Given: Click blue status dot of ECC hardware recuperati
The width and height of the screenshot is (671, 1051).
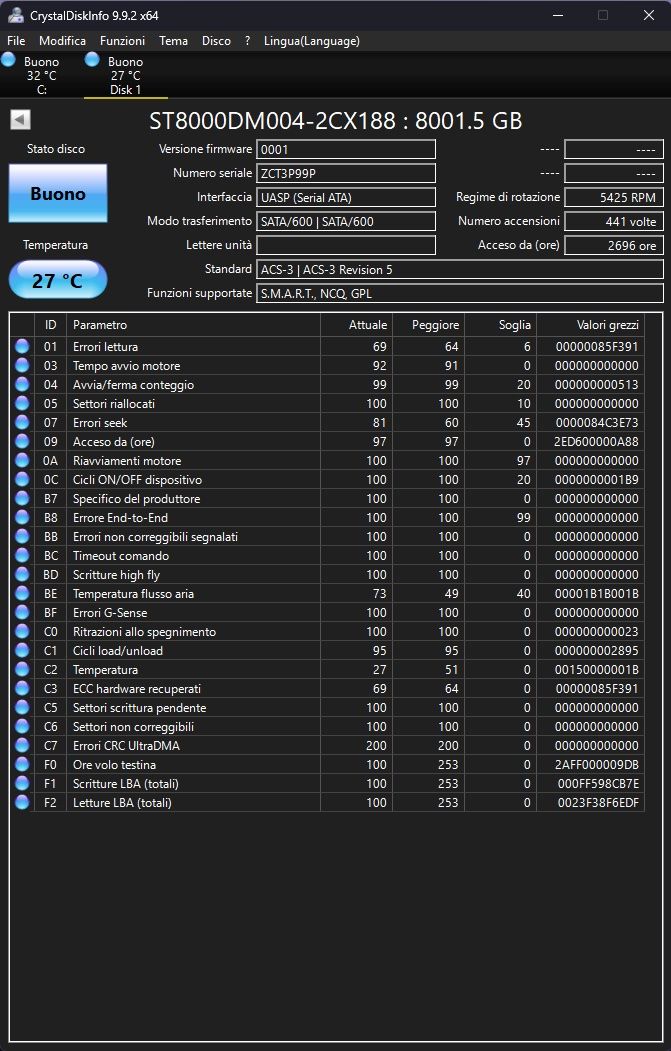Looking at the screenshot, I should point(22,688).
